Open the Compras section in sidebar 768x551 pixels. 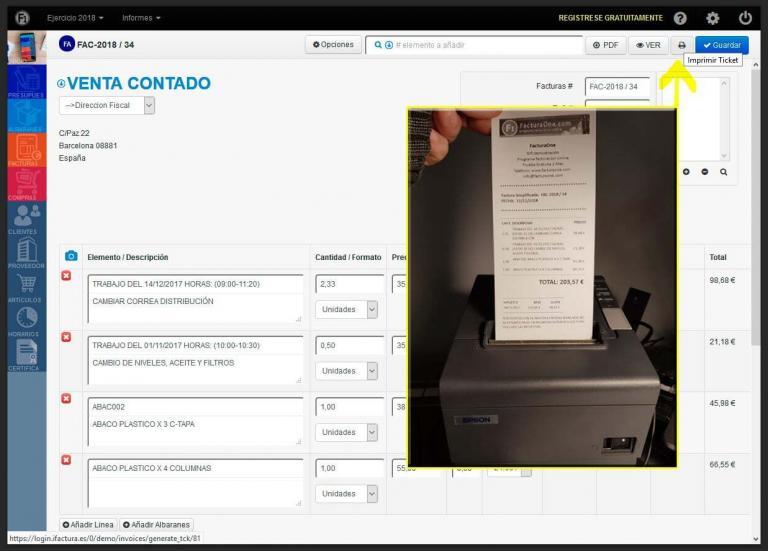click(27, 184)
